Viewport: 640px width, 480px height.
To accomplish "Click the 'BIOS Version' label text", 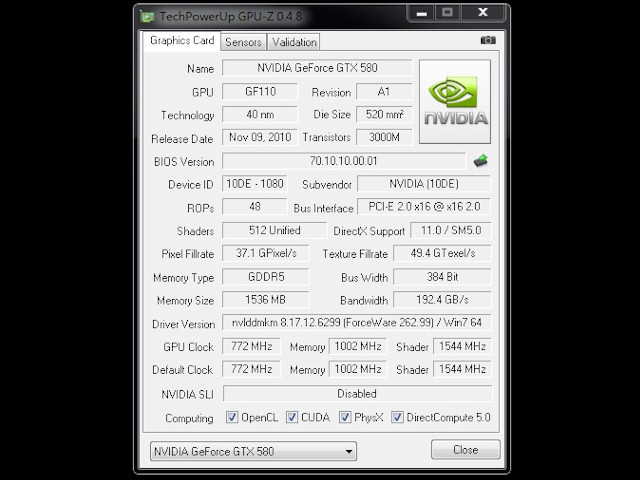I will 184,162.
